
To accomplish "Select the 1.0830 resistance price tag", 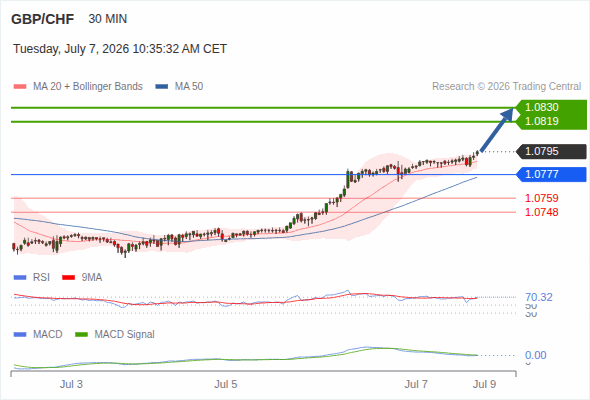I will click(551, 107).
